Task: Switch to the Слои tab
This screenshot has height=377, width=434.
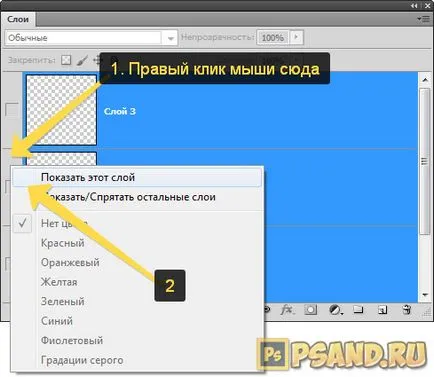Action: tap(18, 19)
